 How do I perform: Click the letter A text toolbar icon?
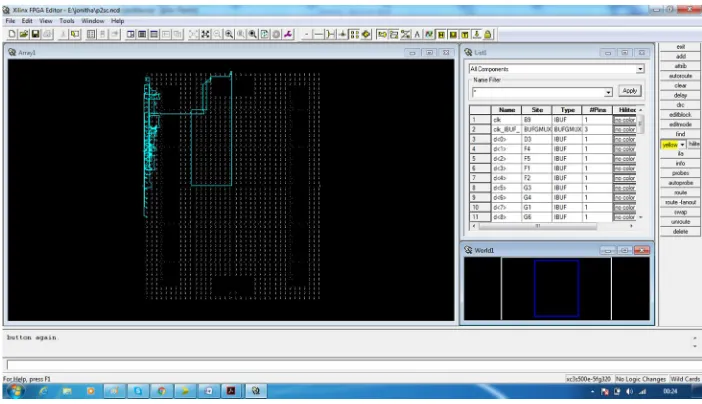[x=417, y=34]
